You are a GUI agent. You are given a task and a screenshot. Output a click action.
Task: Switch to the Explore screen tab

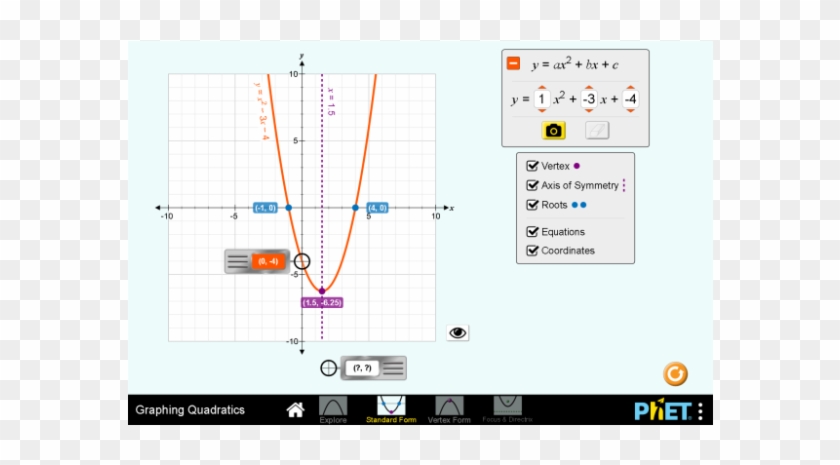333,409
